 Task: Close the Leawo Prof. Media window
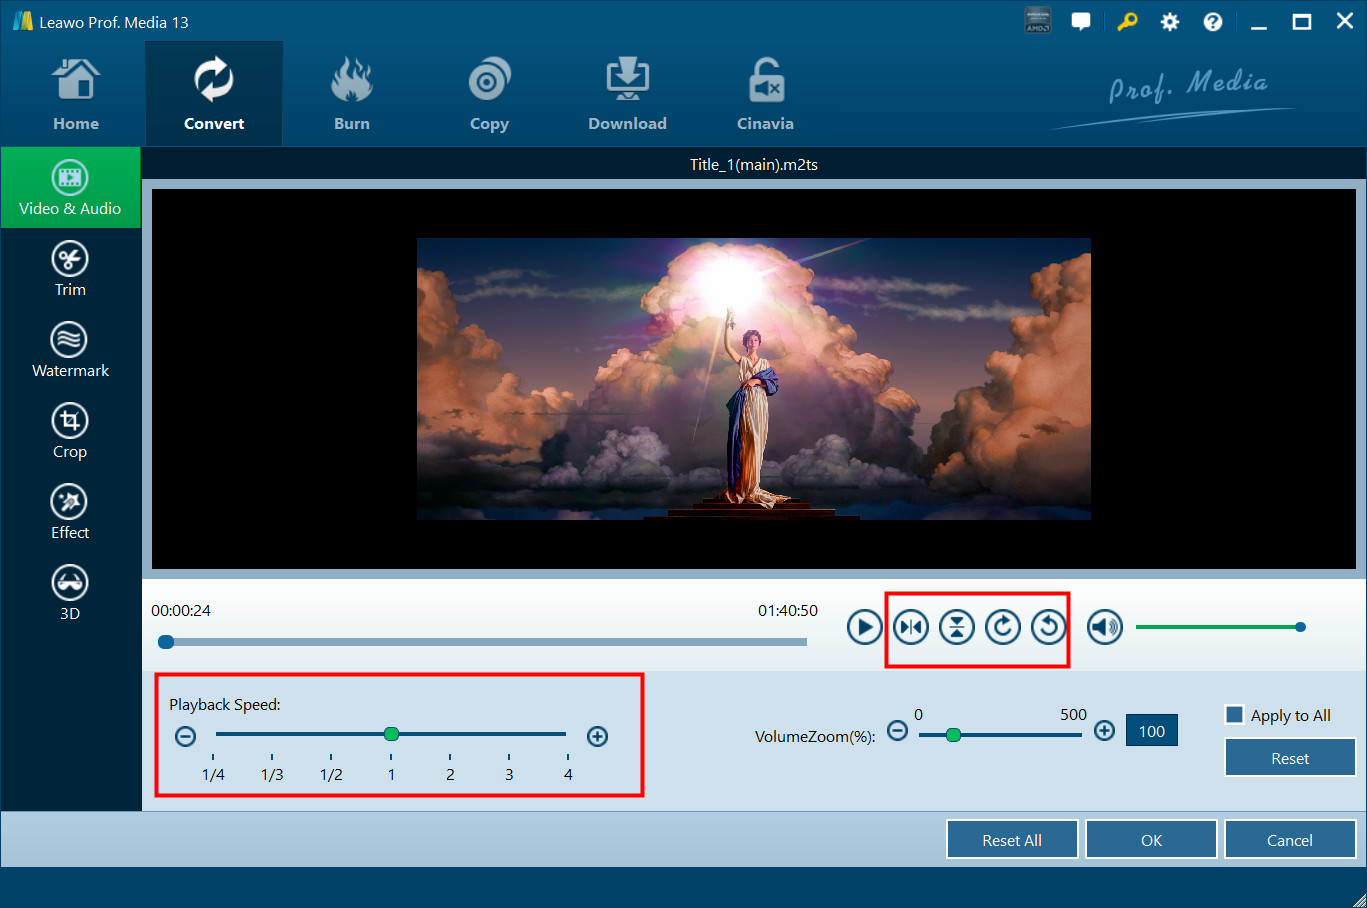pos(1345,22)
